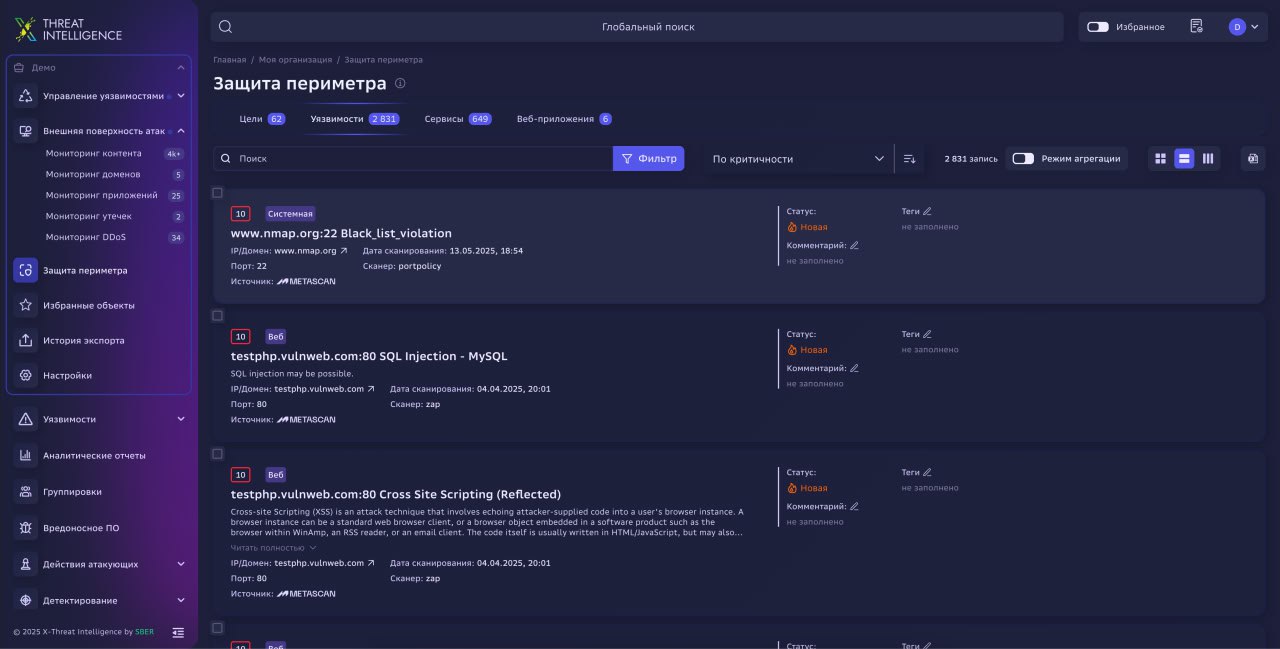Toggle the Избранное switch

click(1098, 27)
